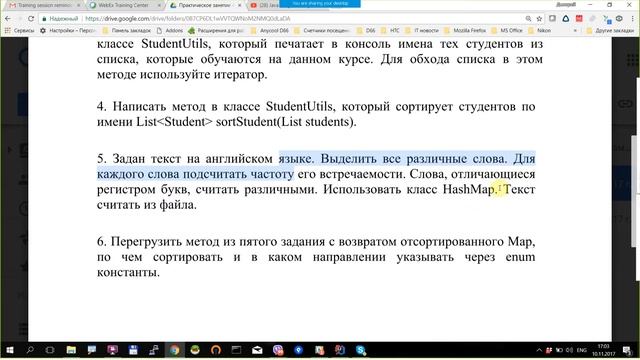The image size is (640, 360).
Task: Expand the bookmarks overflow chevron
Action: point(576,31)
